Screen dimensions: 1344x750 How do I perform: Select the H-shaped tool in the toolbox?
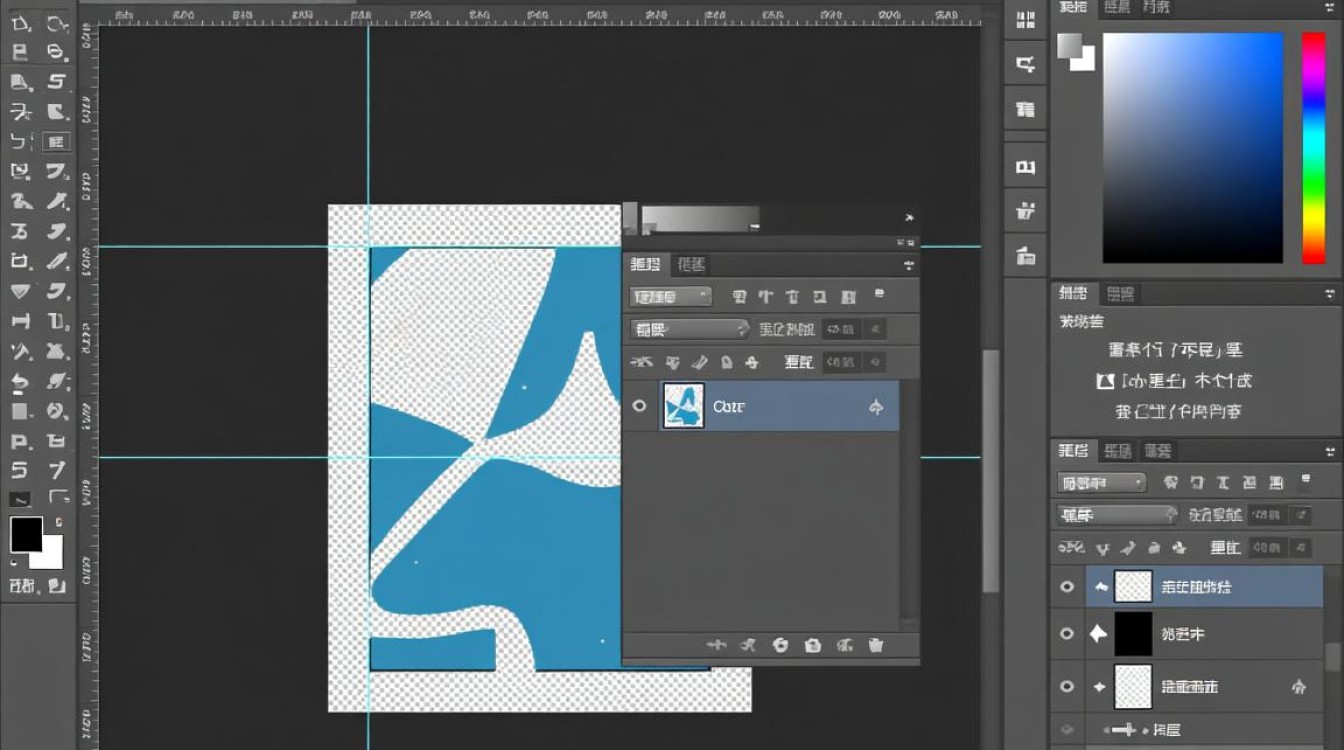[x=20, y=322]
